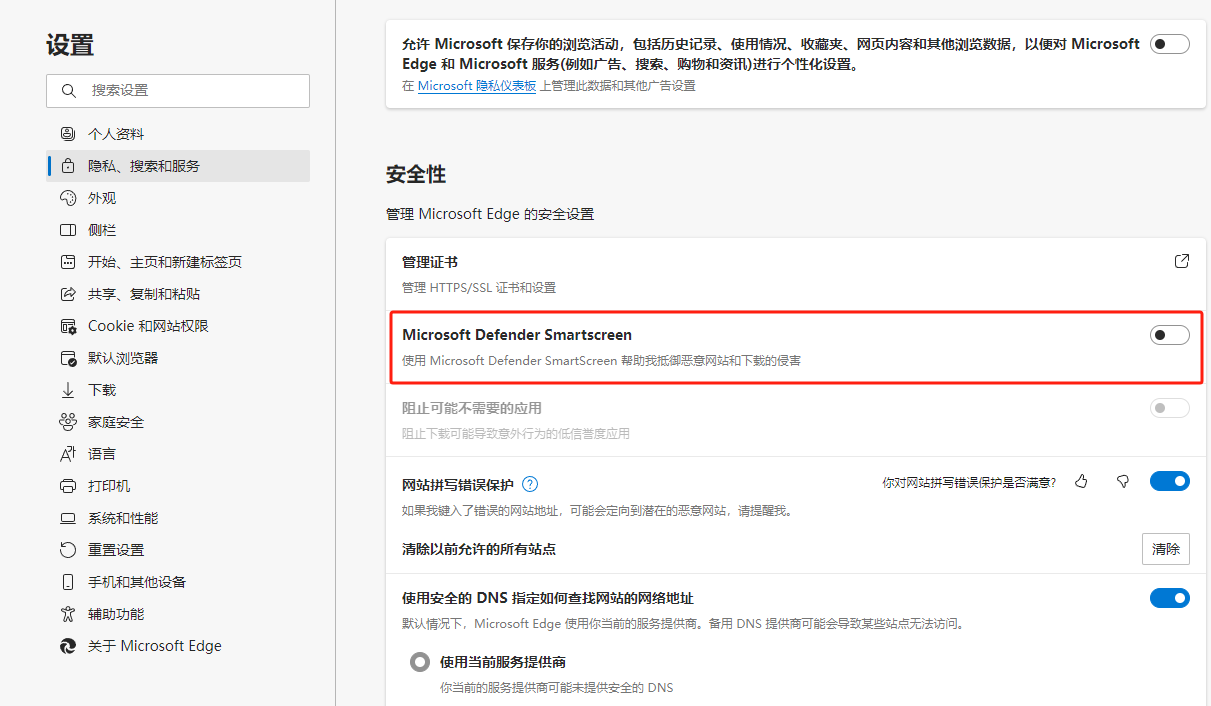Turn off 网站拼写错误保护 toggle

click(1170, 482)
